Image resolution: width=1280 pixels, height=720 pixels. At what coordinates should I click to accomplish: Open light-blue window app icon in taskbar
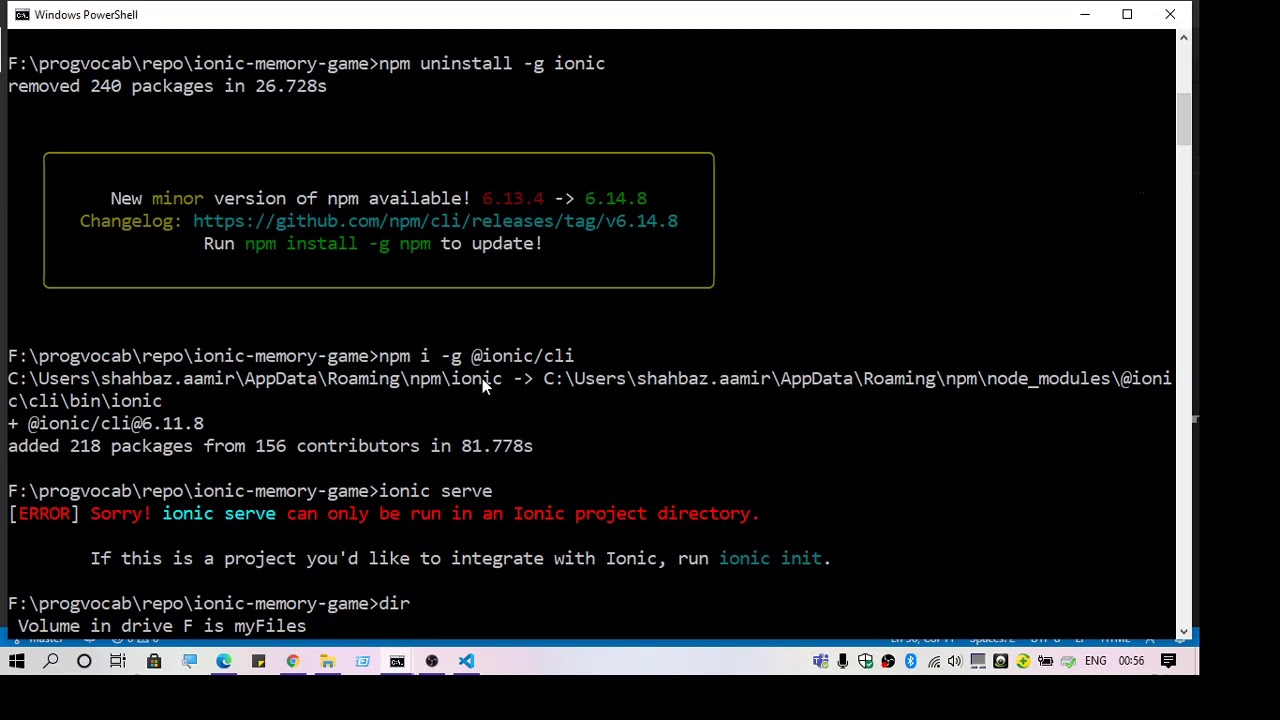tap(362, 661)
